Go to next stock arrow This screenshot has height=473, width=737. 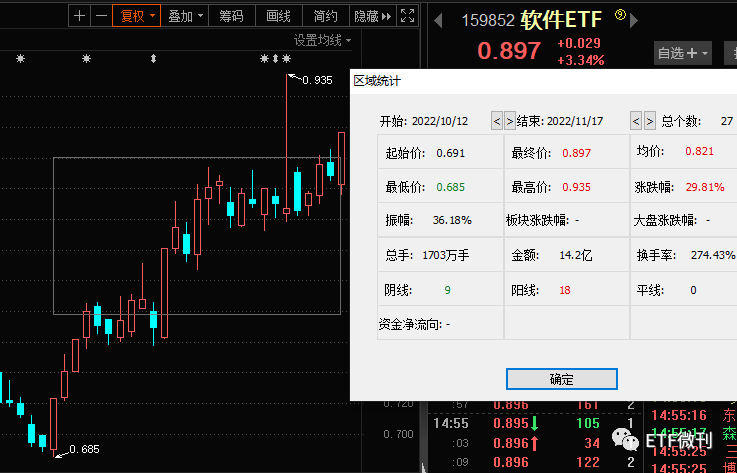point(634,21)
